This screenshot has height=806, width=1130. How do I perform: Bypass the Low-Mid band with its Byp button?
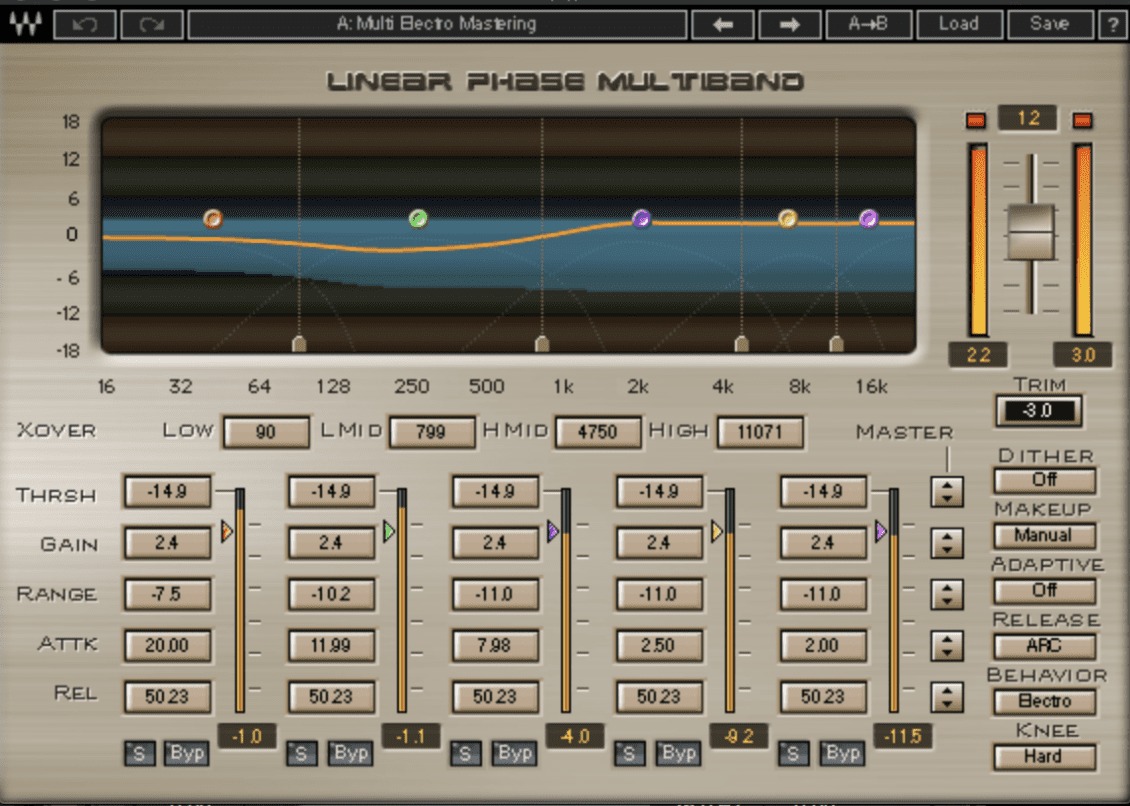pos(350,753)
